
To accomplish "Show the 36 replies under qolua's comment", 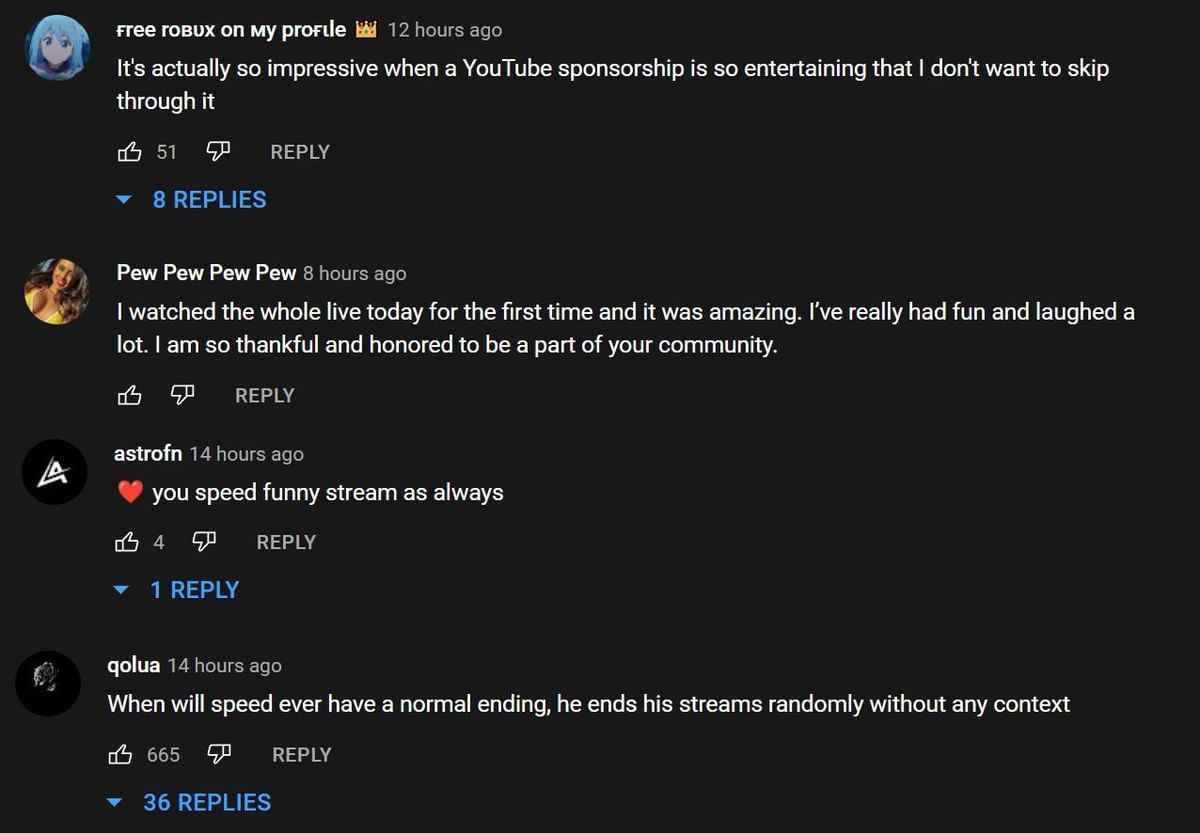I will pyautogui.click(x=206, y=802).
